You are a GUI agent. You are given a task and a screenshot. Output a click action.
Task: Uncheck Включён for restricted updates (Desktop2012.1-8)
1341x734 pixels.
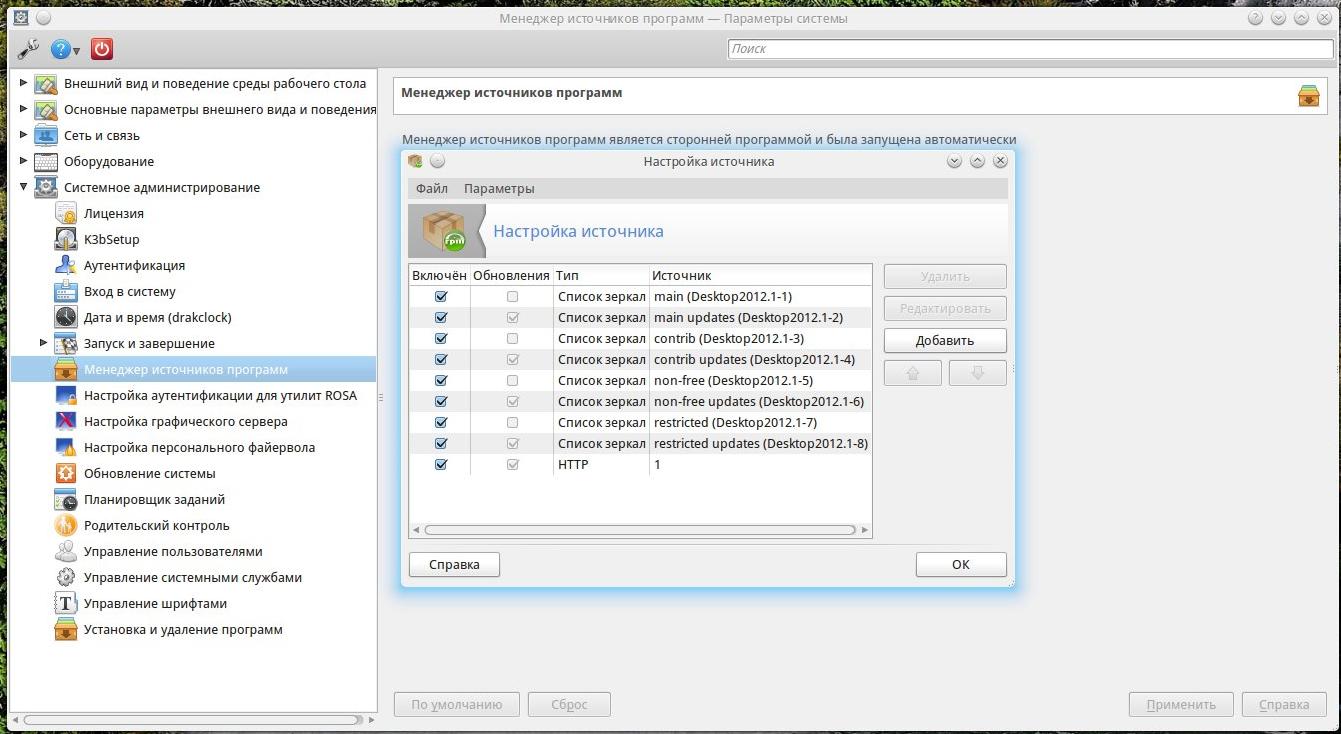(x=441, y=444)
